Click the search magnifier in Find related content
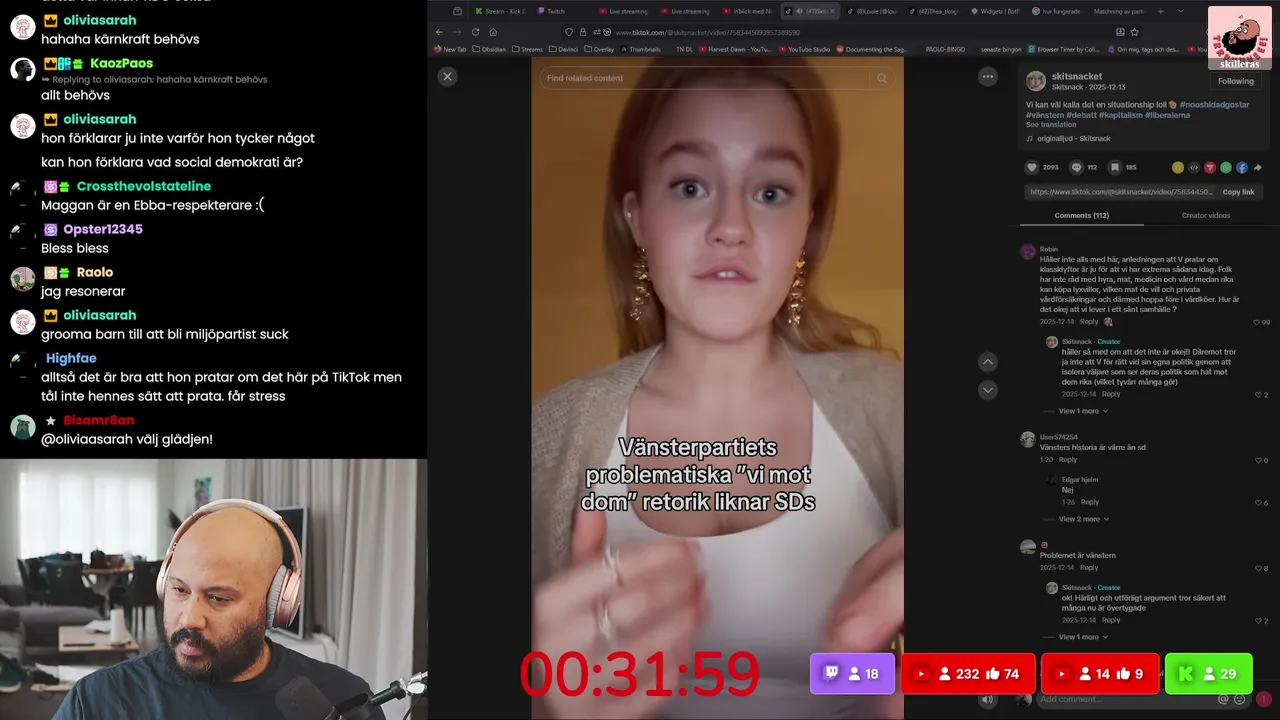1280x720 pixels. tap(881, 78)
